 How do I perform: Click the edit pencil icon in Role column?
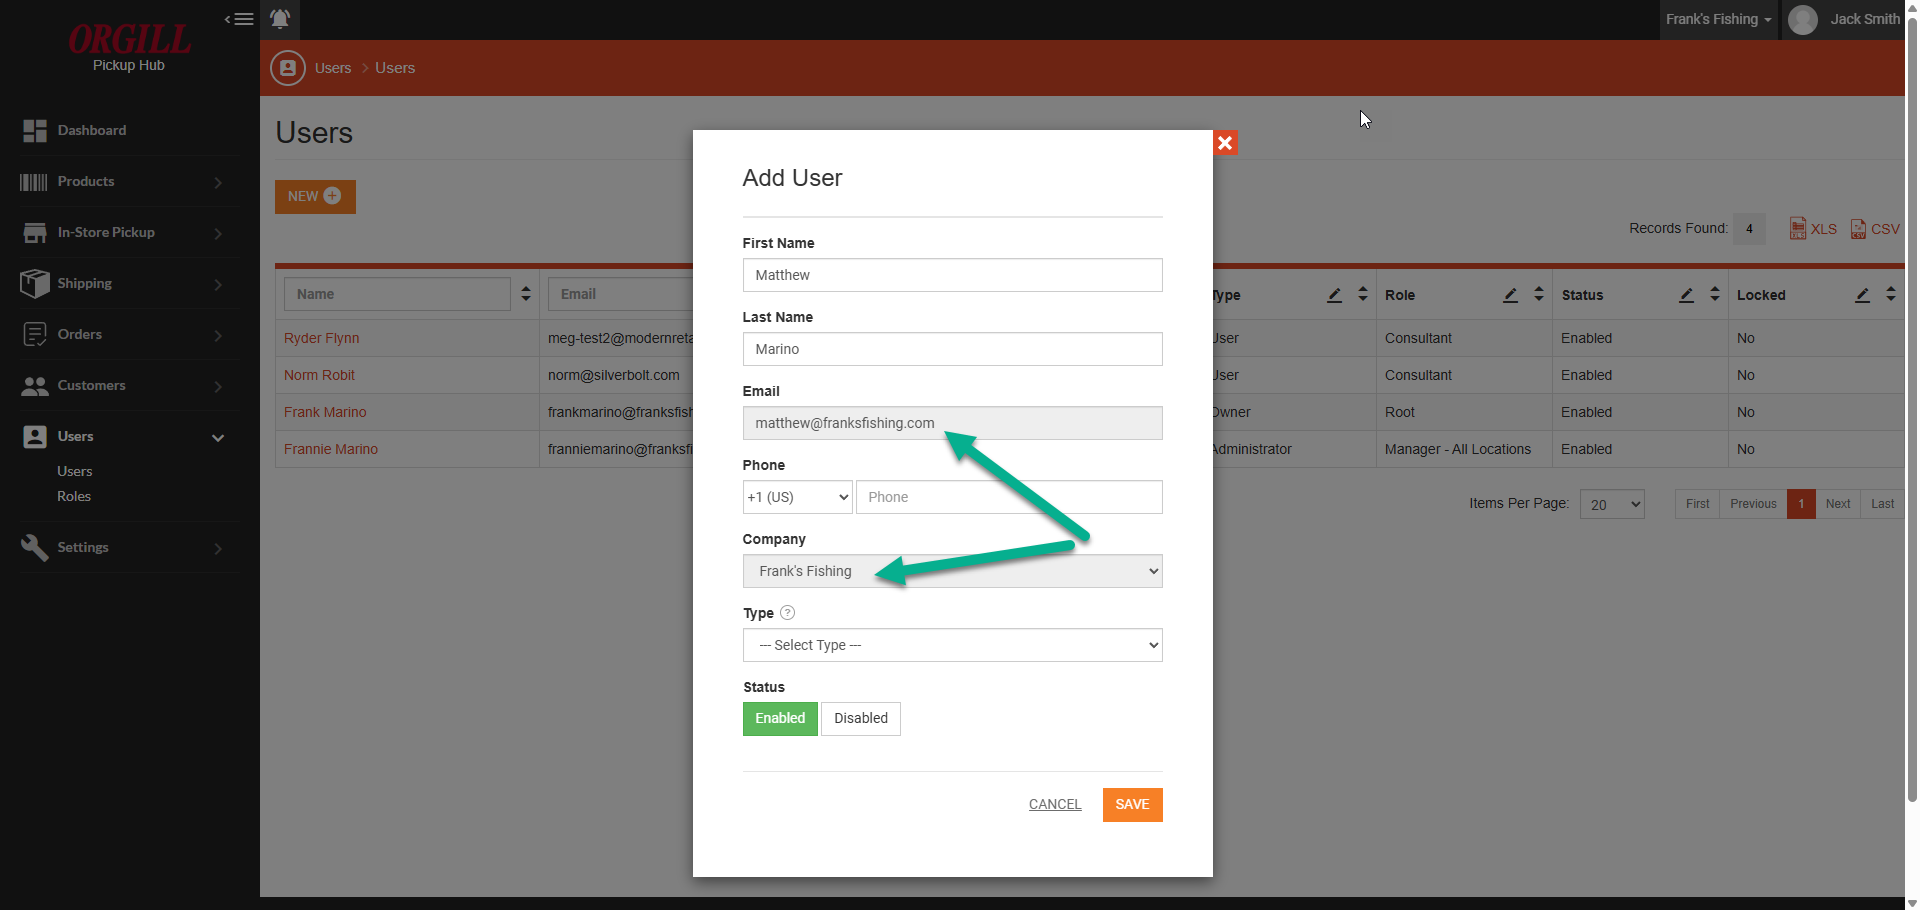(1511, 295)
